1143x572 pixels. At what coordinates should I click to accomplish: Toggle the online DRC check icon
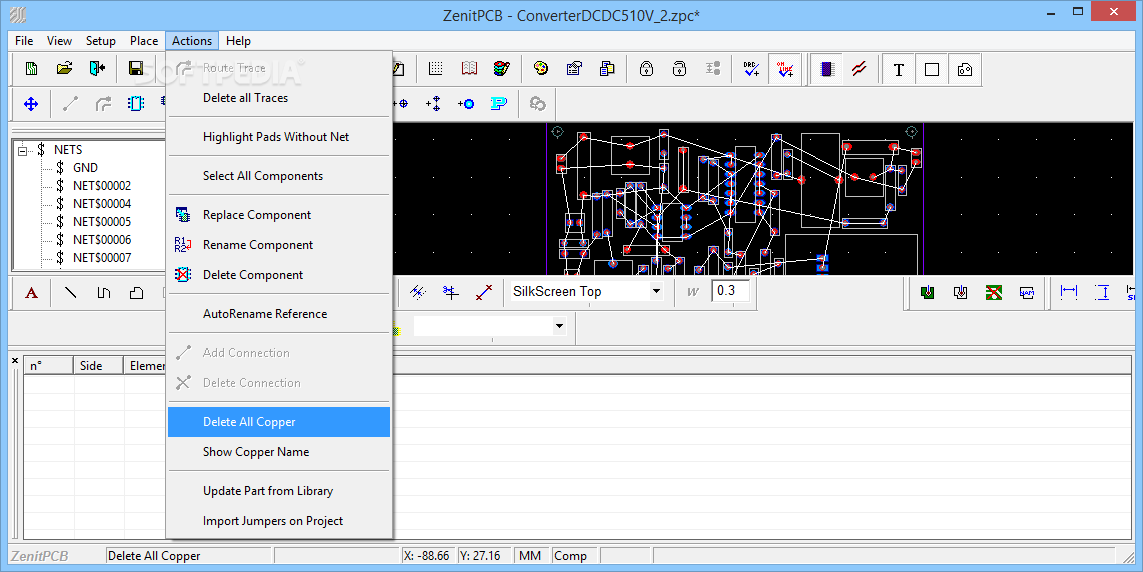tap(785, 69)
